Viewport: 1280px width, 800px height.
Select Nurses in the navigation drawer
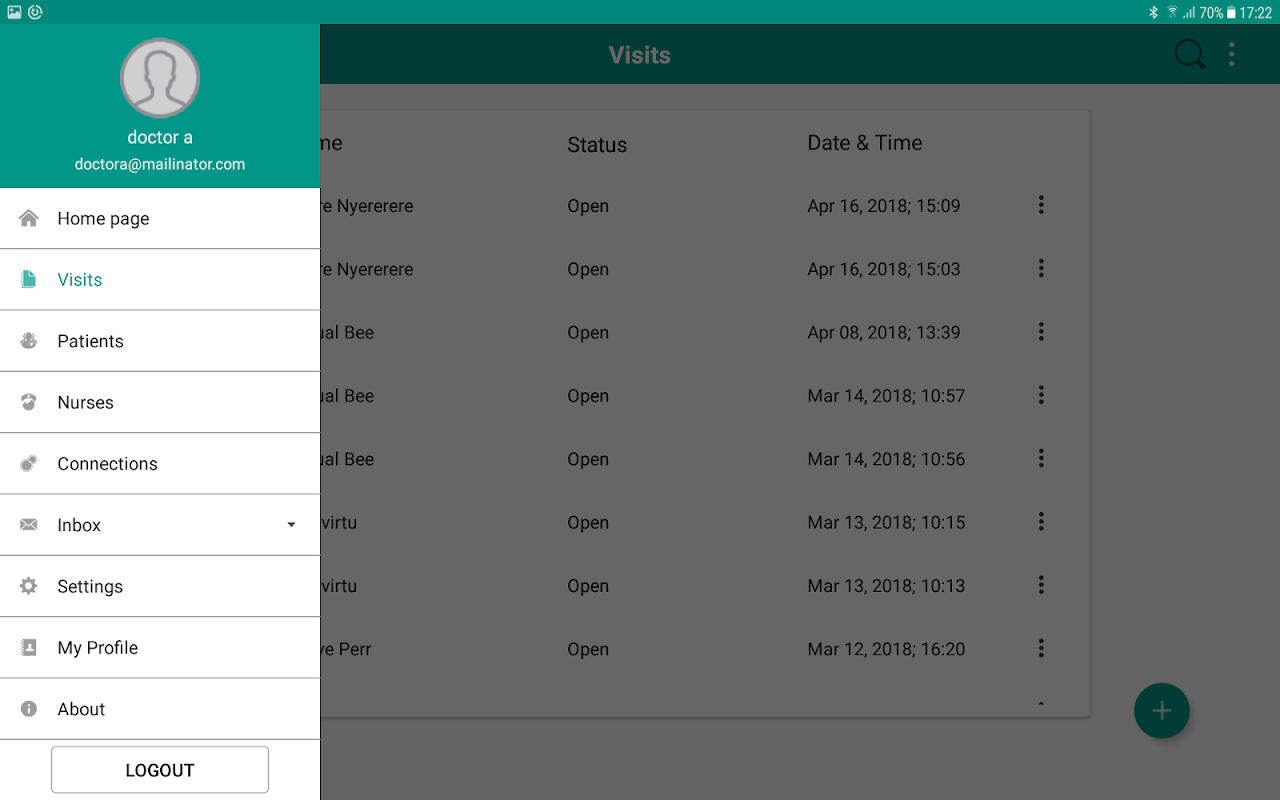tap(86, 402)
